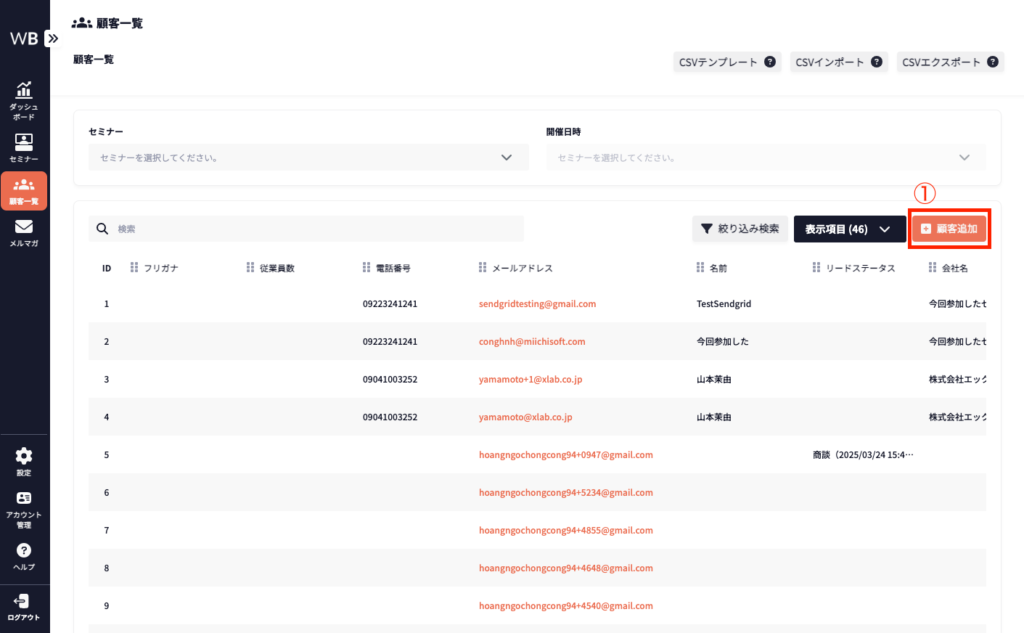The width and height of the screenshot is (1024, 633).
Task: Open the セミナー selection dropdown
Action: coord(308,157)
